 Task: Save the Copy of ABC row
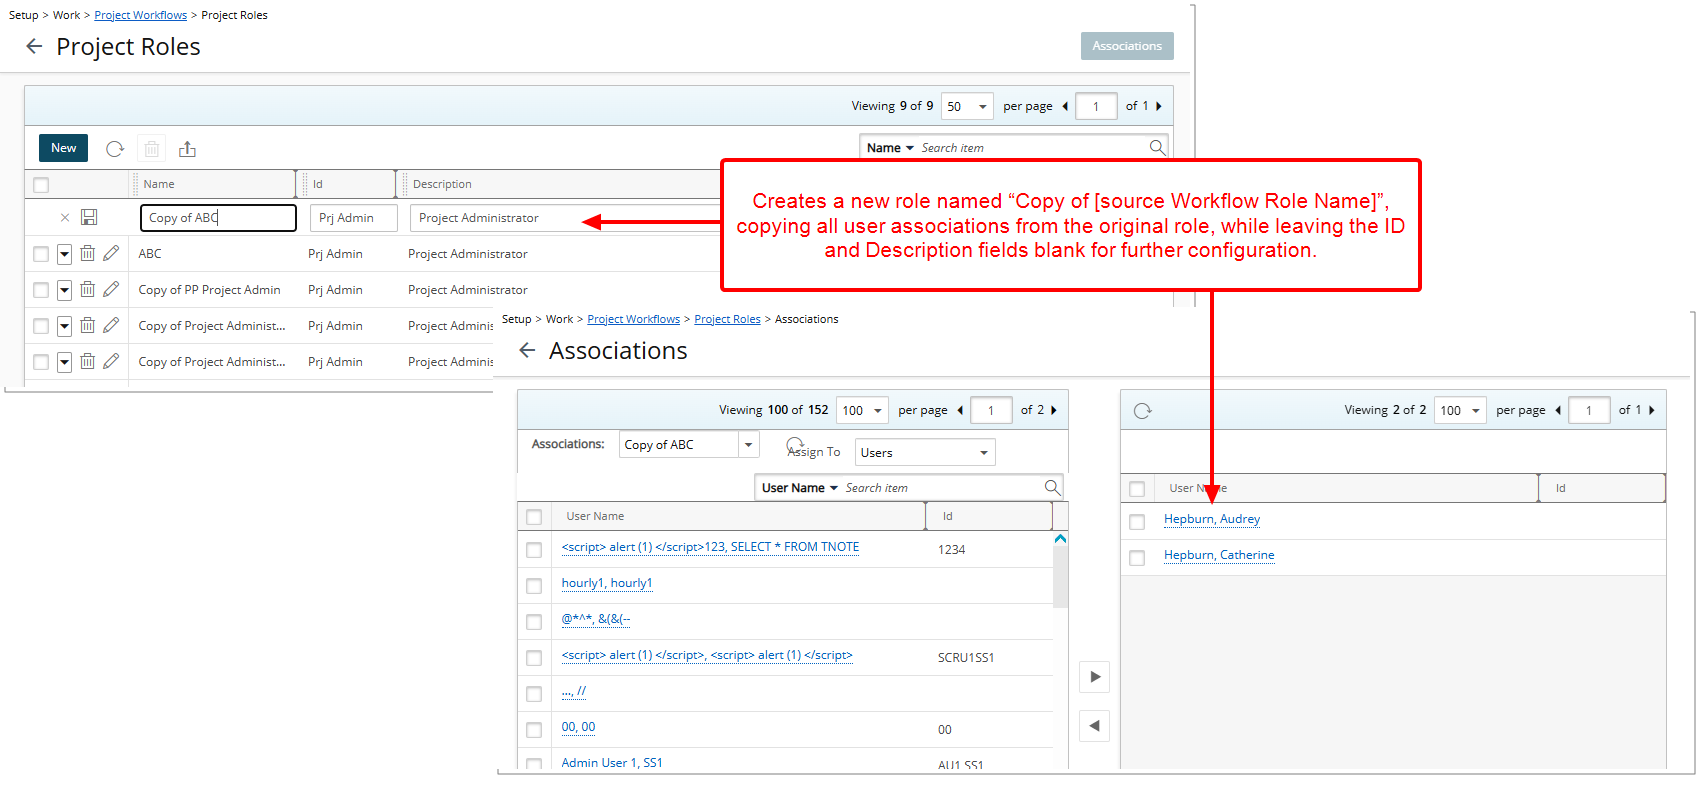[89, 217]
